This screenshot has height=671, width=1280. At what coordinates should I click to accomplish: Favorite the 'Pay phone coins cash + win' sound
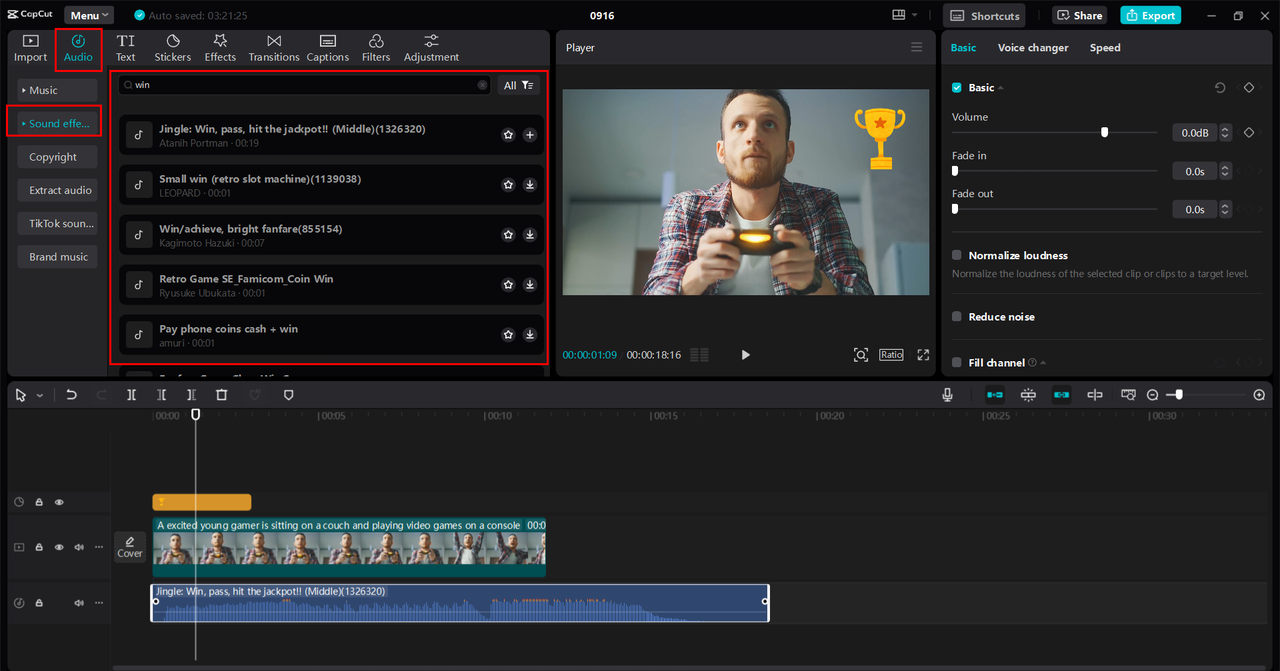click(508, 335)
